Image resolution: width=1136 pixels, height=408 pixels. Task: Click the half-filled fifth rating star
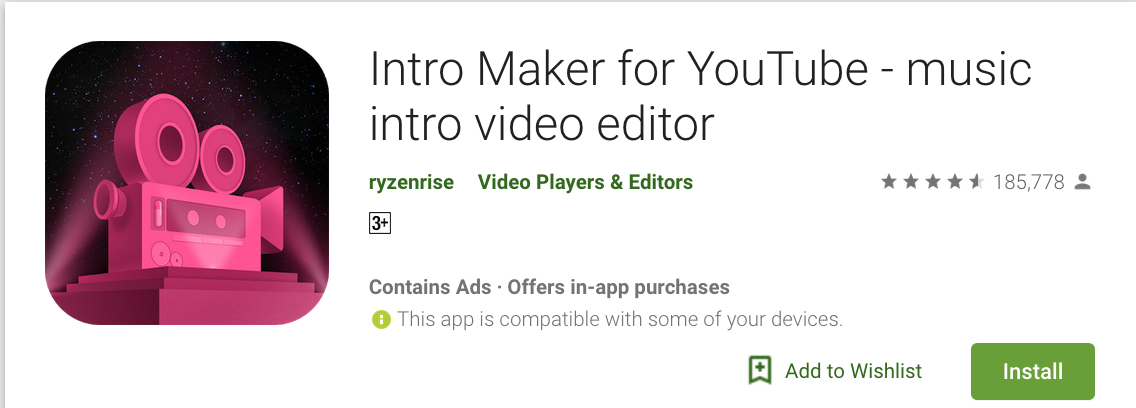[976, 182]
